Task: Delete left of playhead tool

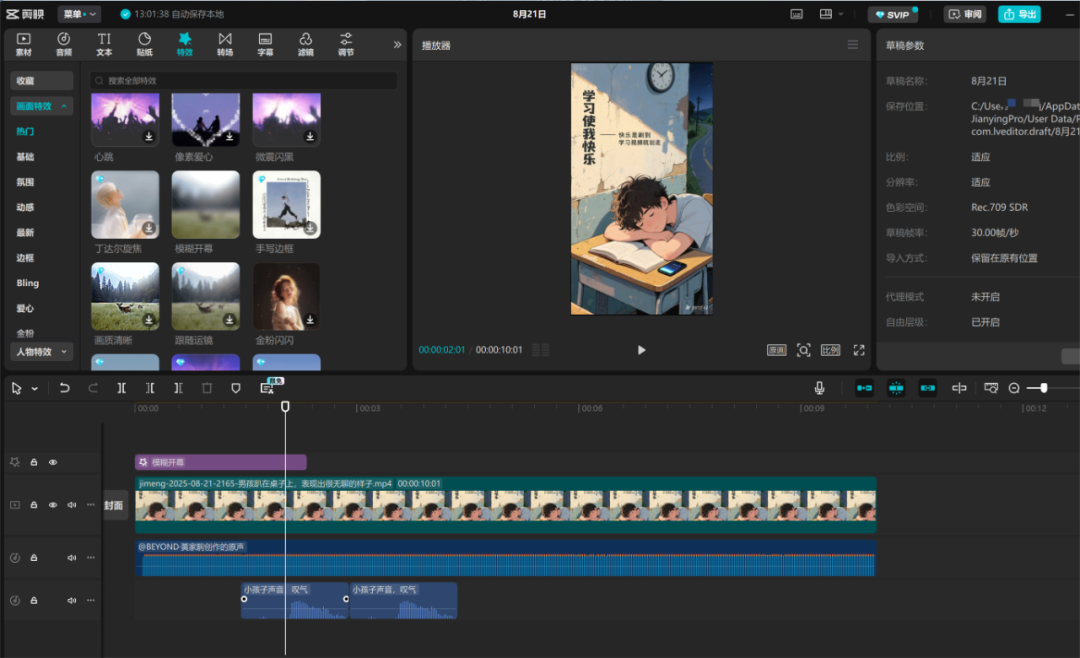Action: [x=149, y=388]
